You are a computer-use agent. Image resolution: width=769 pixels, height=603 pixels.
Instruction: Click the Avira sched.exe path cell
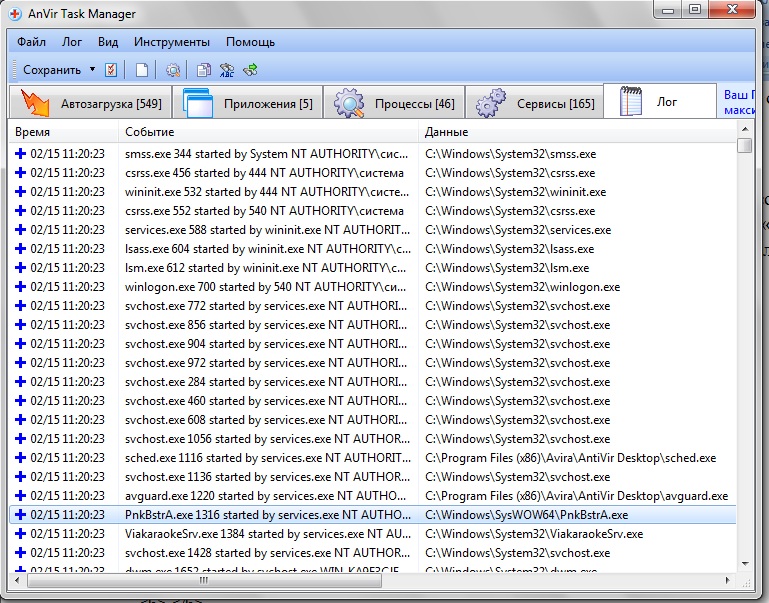pos(570,458)
